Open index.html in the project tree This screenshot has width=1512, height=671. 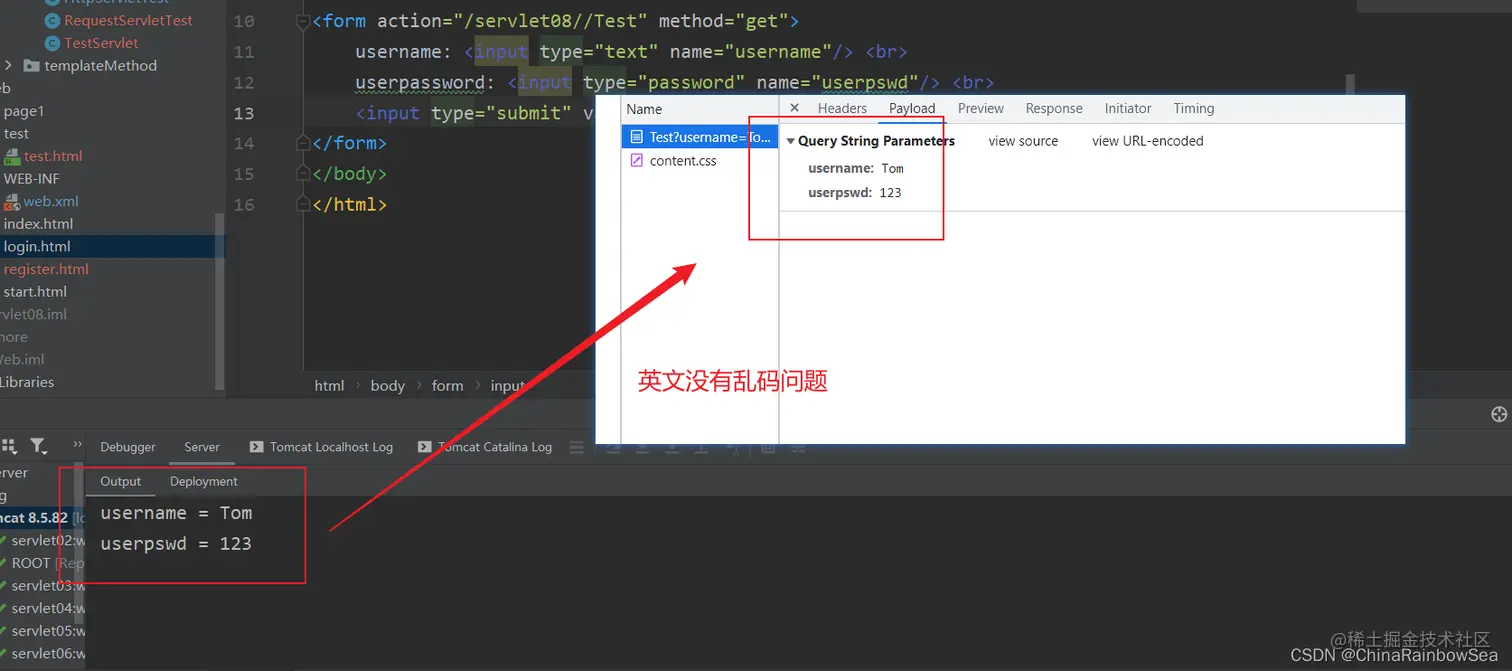point(38,224)
